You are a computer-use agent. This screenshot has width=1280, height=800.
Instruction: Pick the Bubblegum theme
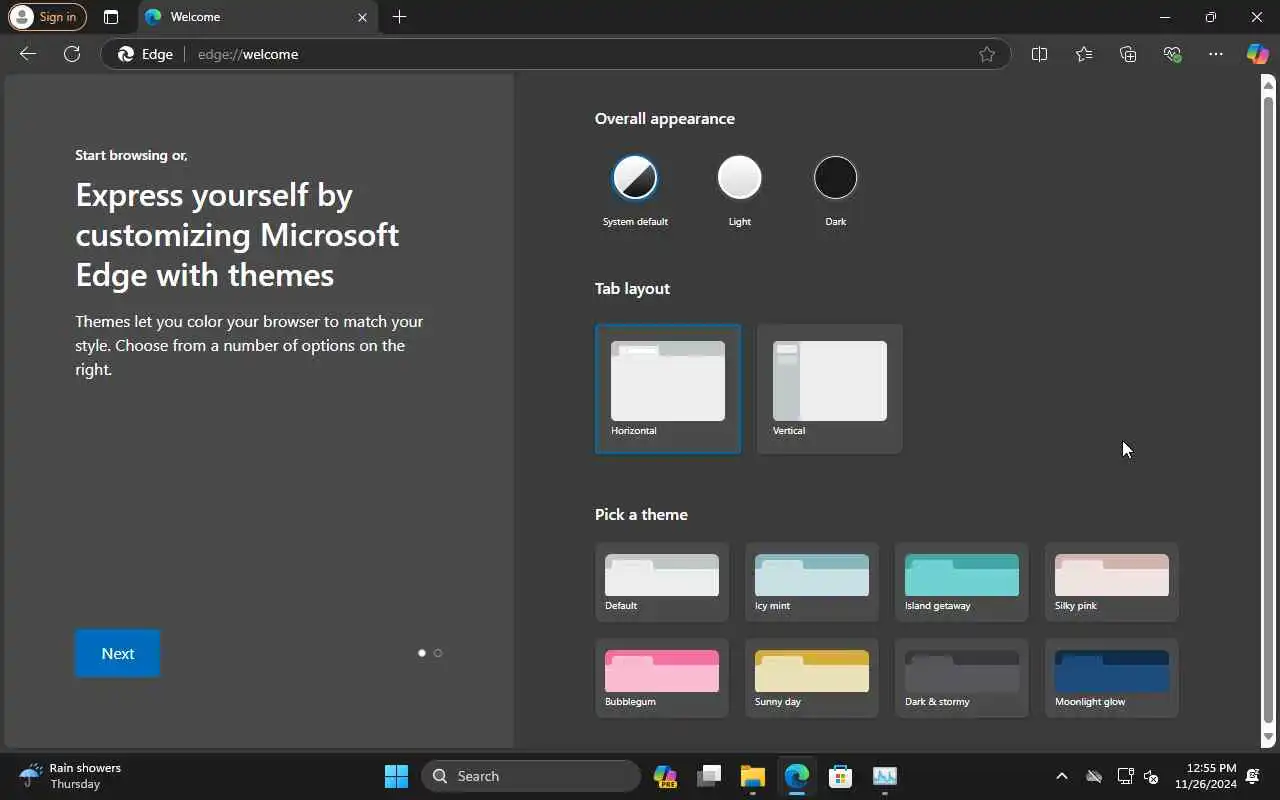click(662, 678)
